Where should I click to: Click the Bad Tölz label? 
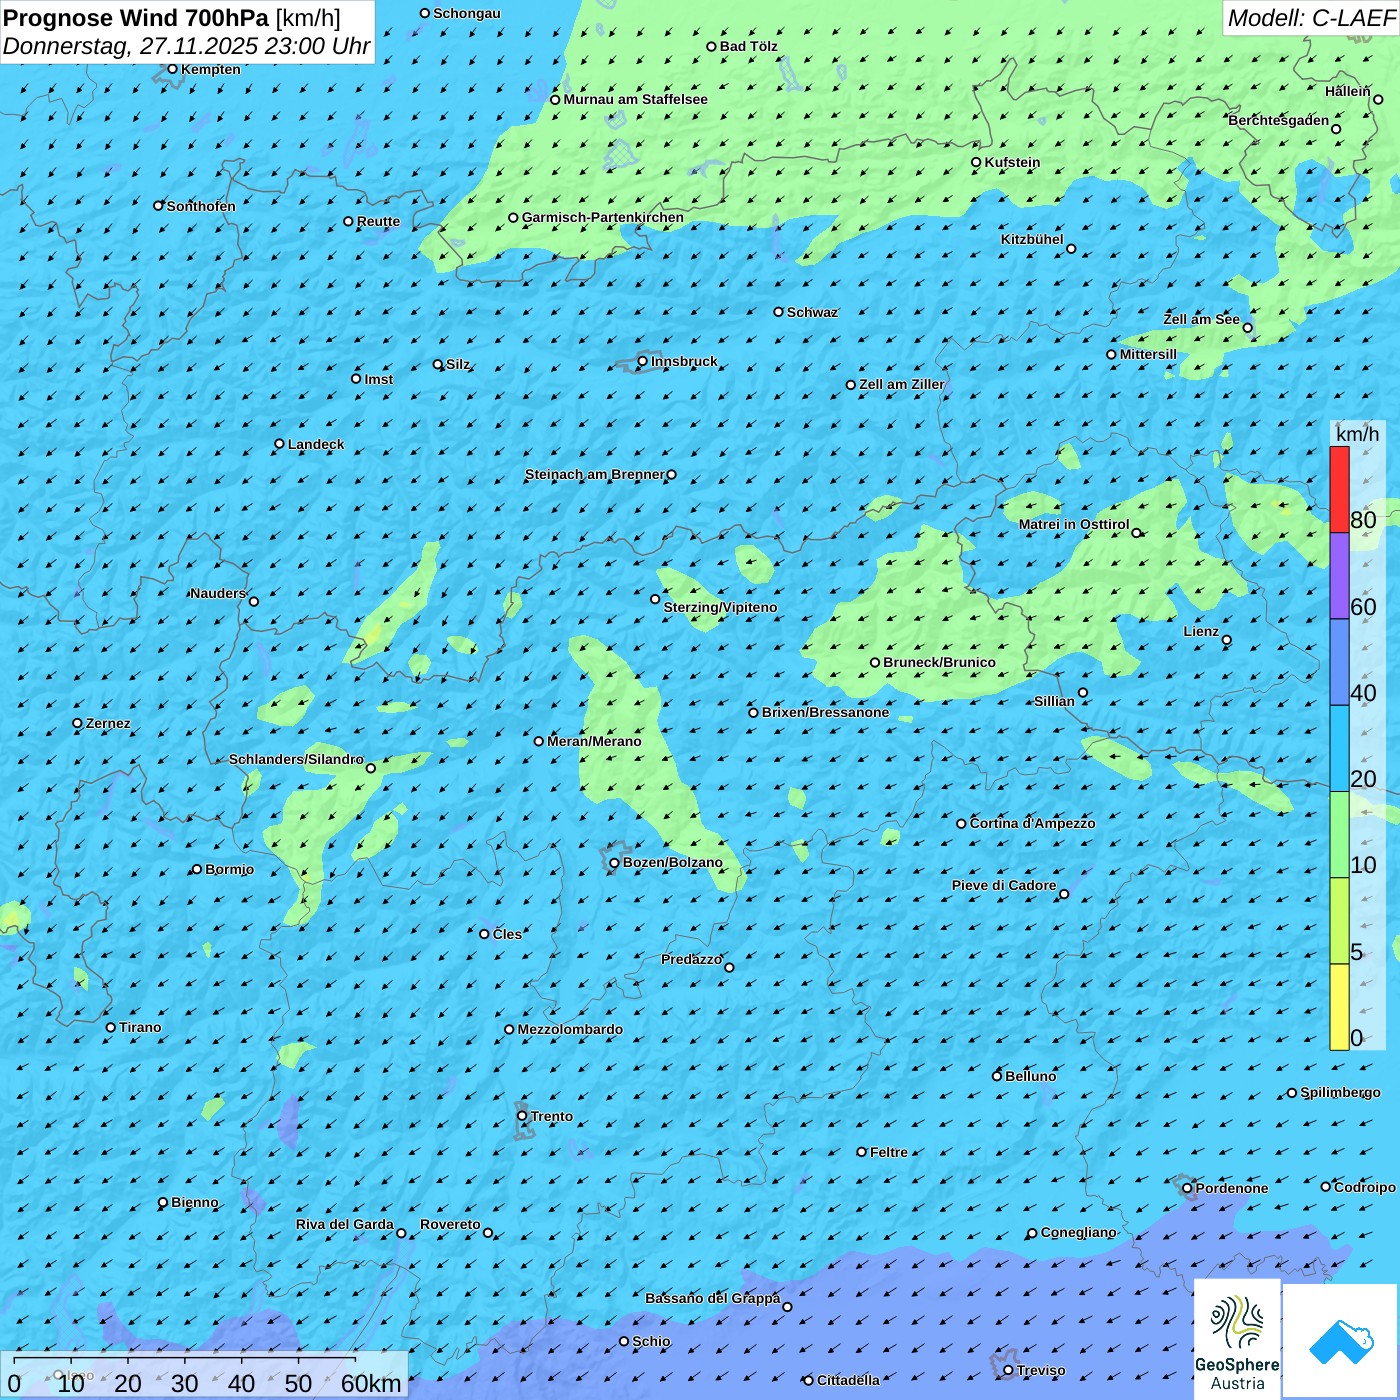[748, 46]
